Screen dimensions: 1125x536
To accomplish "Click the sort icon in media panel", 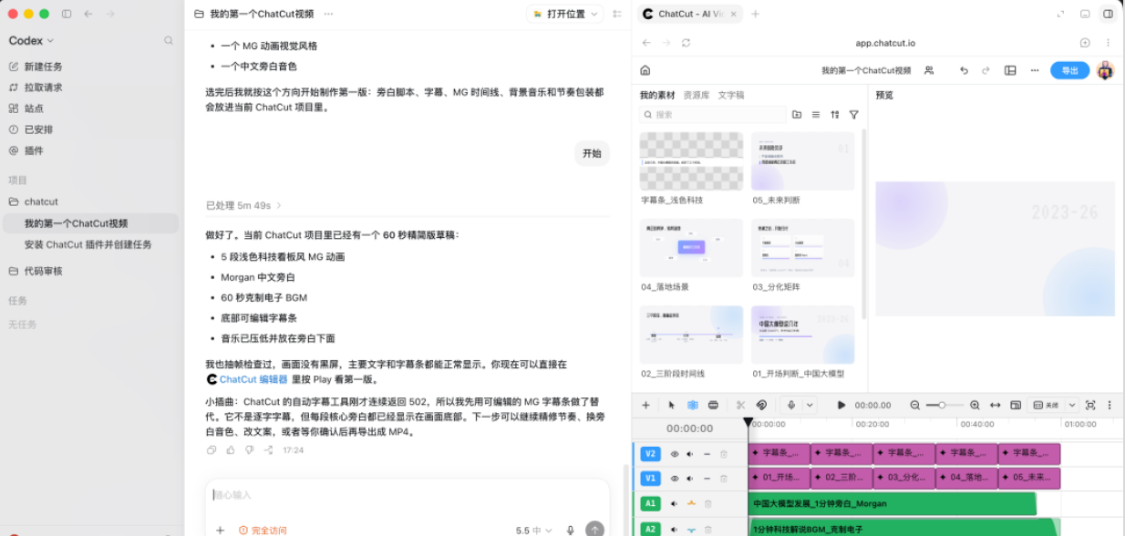I will [x=834, y=114].
